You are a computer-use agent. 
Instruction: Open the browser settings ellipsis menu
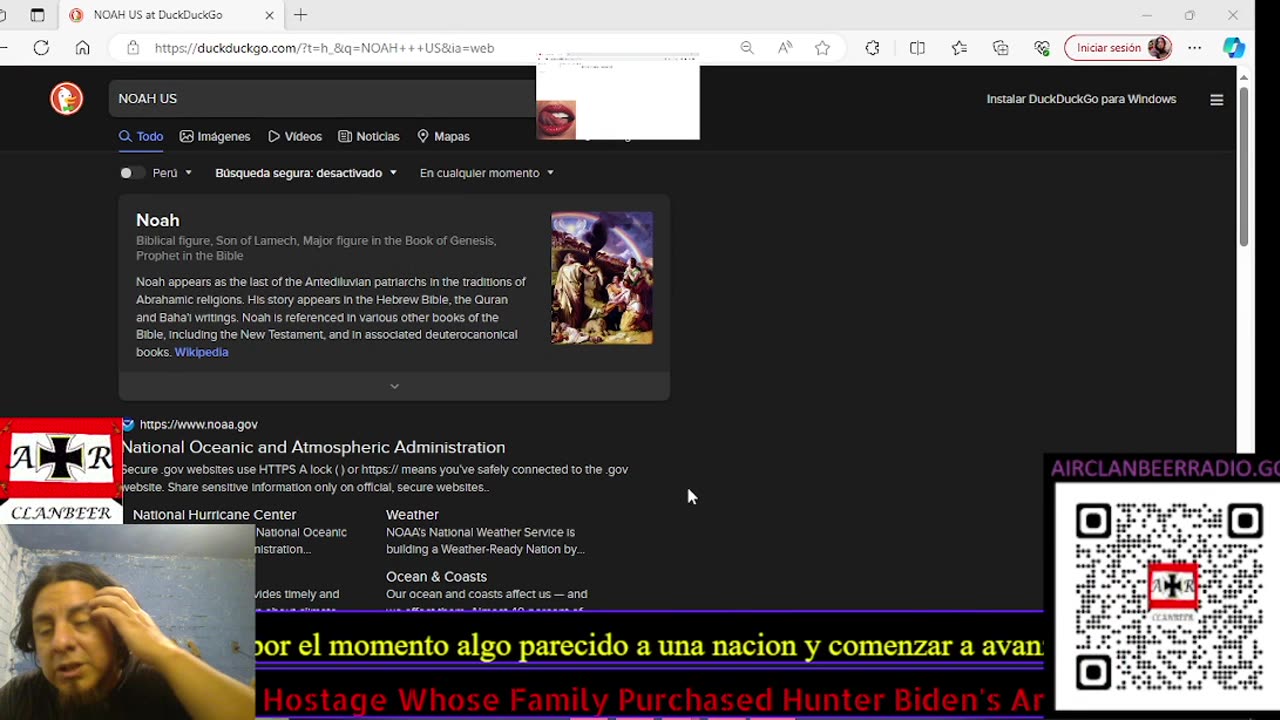click(1195, 47)
